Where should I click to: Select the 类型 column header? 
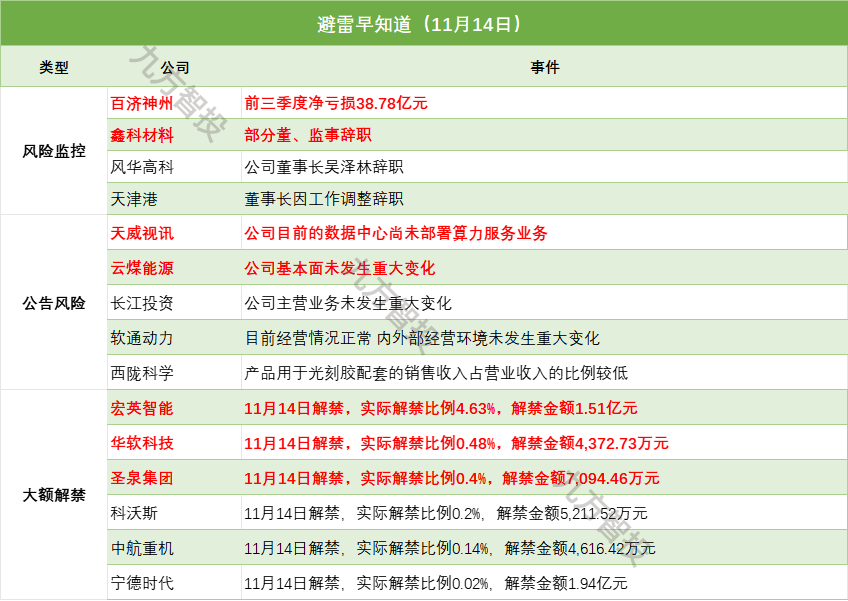(x=54, y=67)
